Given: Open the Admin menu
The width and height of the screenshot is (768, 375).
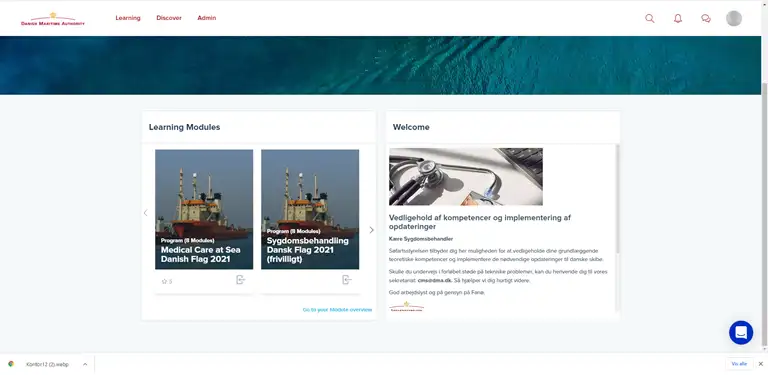Looking at the screenshot, I should [207, 18].
